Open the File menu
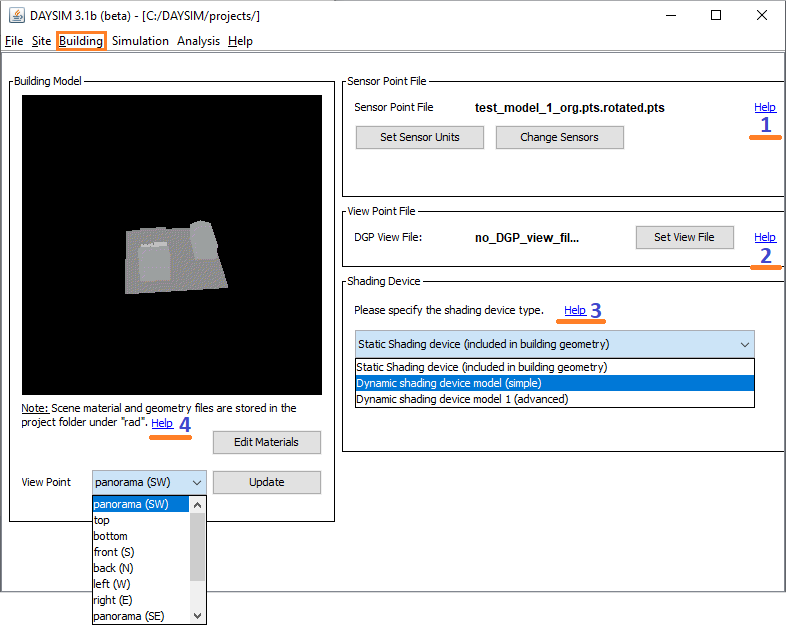This screenshot has width=786, height=636. point(14,41)
